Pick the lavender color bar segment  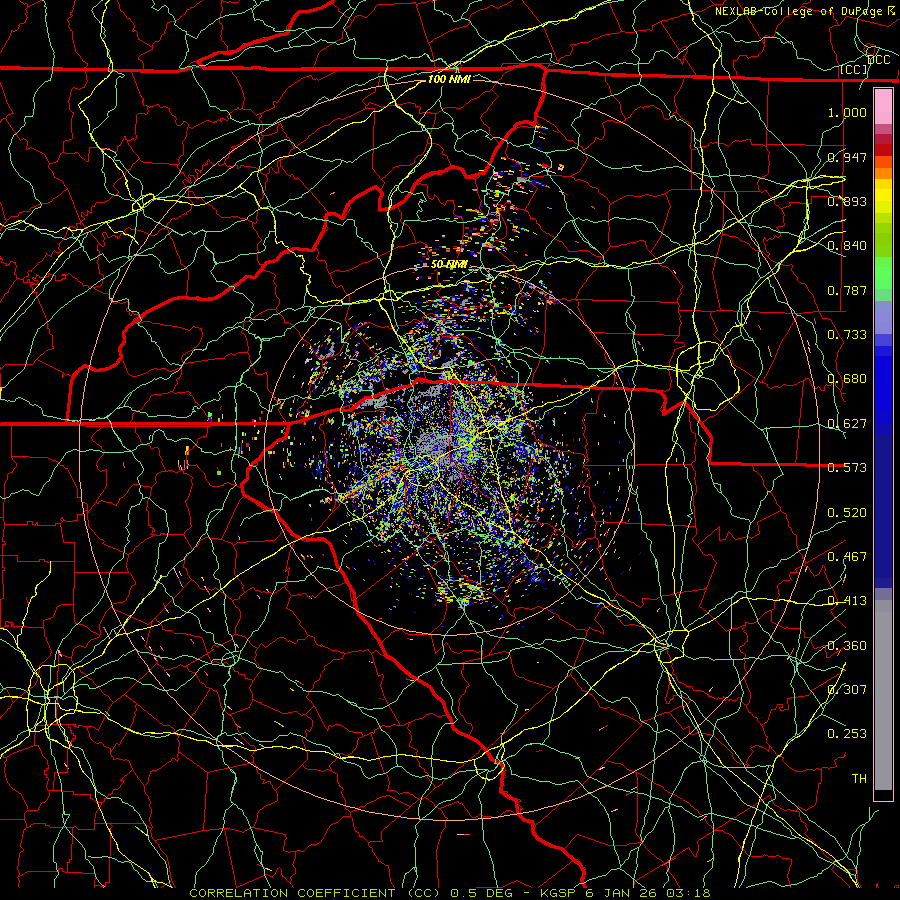pos(883,317)
